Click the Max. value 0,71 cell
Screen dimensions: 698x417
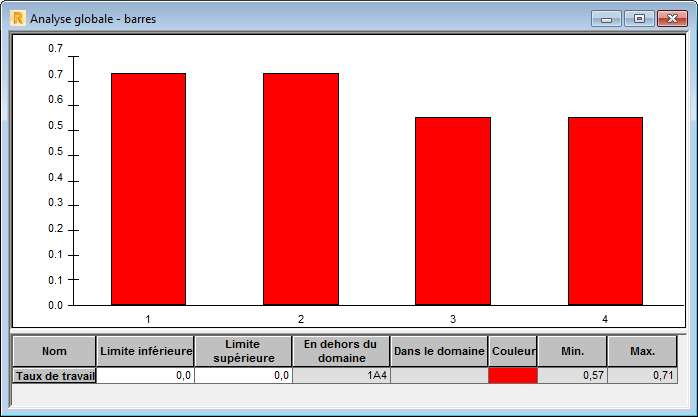(x=642, y=376)
